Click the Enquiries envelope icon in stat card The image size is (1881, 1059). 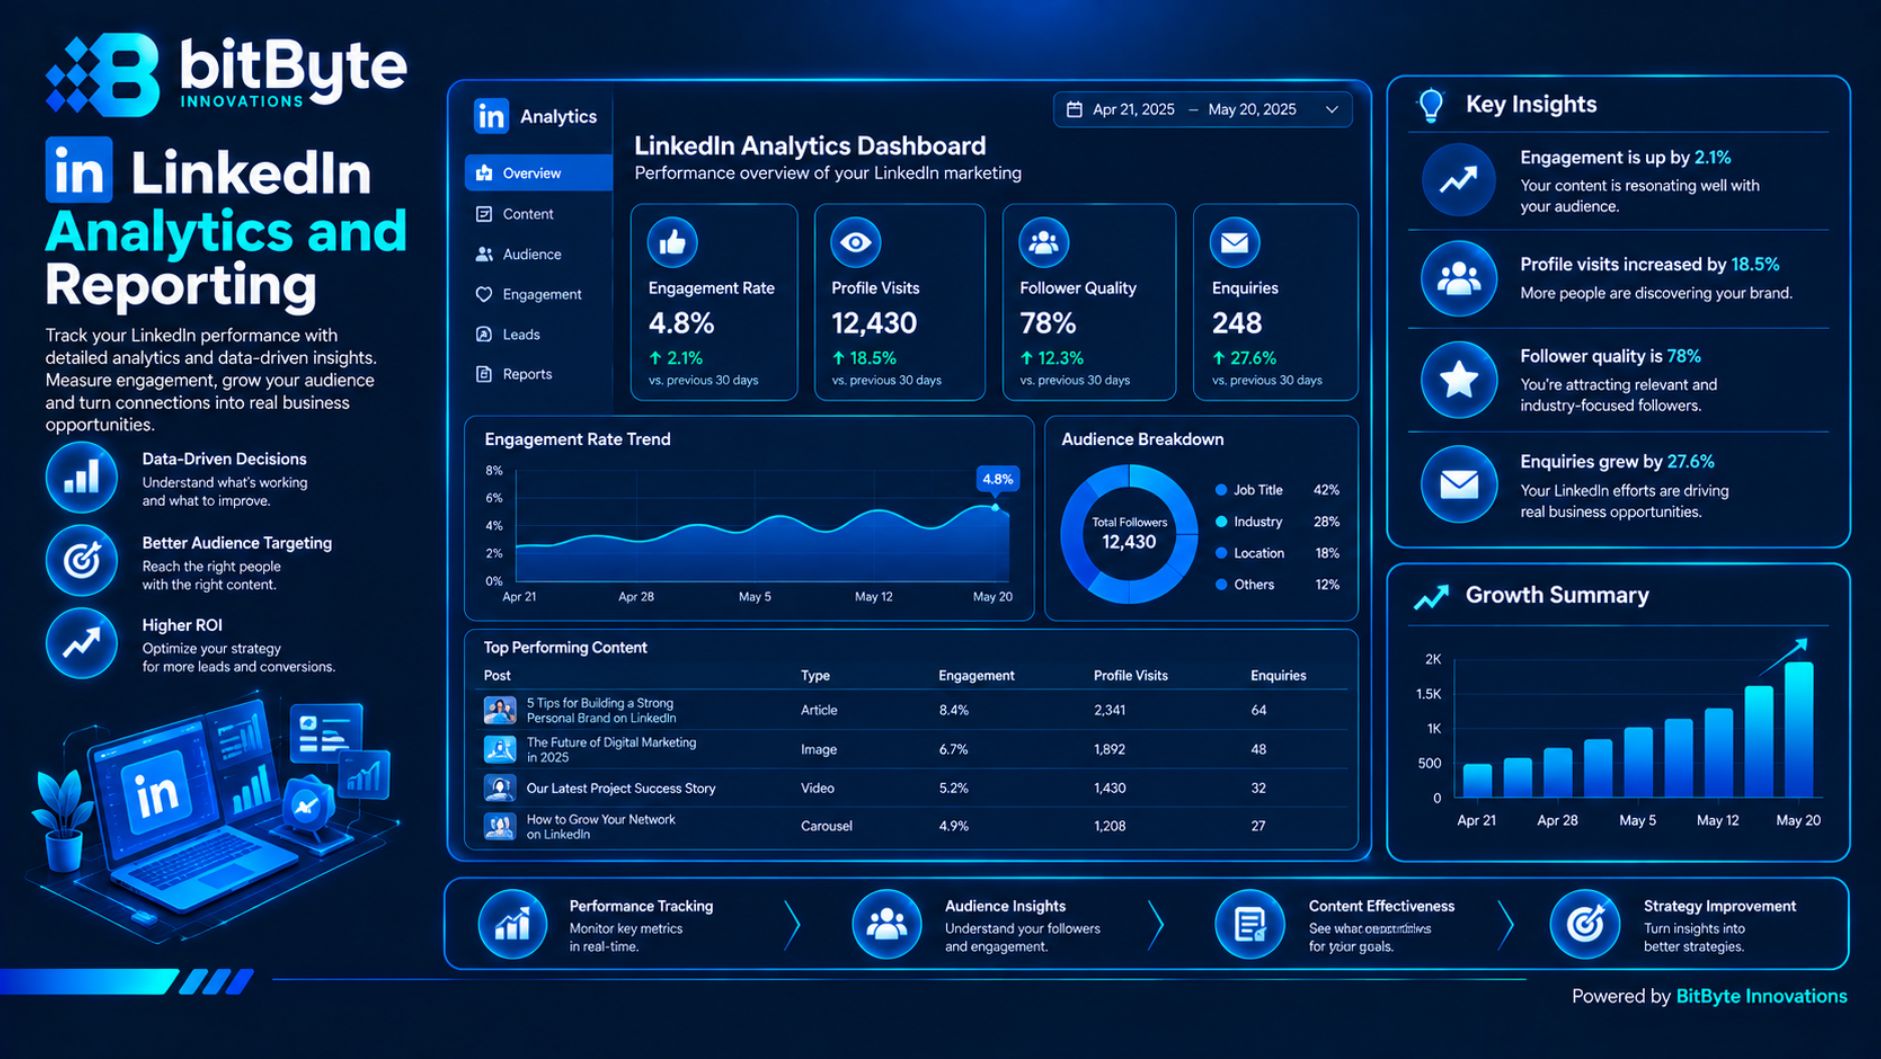click(1235, 242)
